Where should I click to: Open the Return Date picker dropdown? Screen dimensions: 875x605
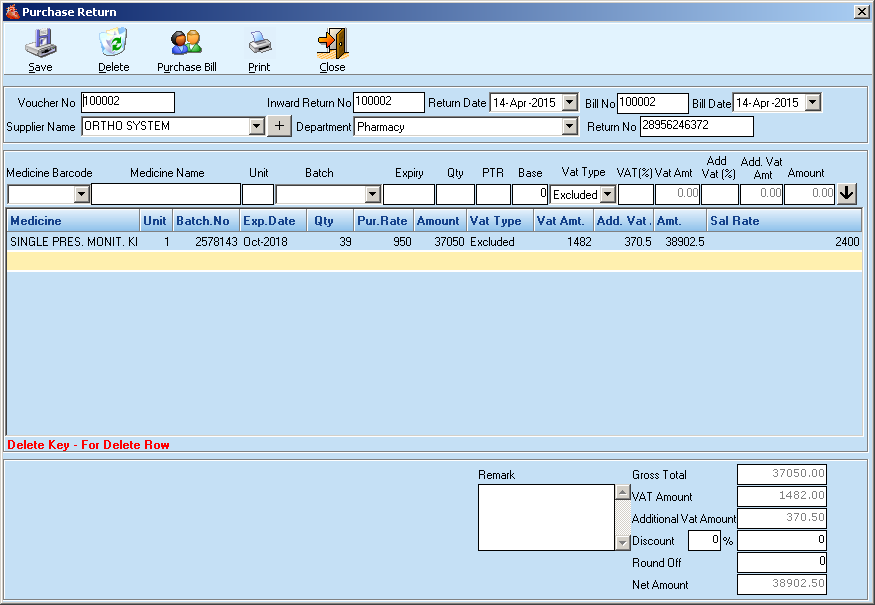click(570, 102)
